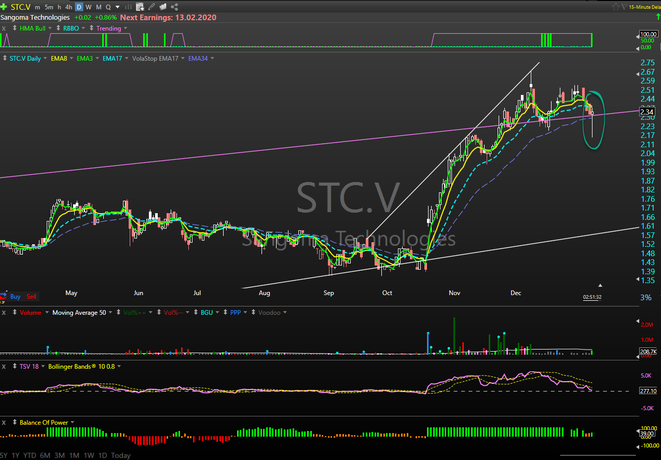Select the Daily 'D' timeframe
661x460 pixels.
(x=79, y=7)
